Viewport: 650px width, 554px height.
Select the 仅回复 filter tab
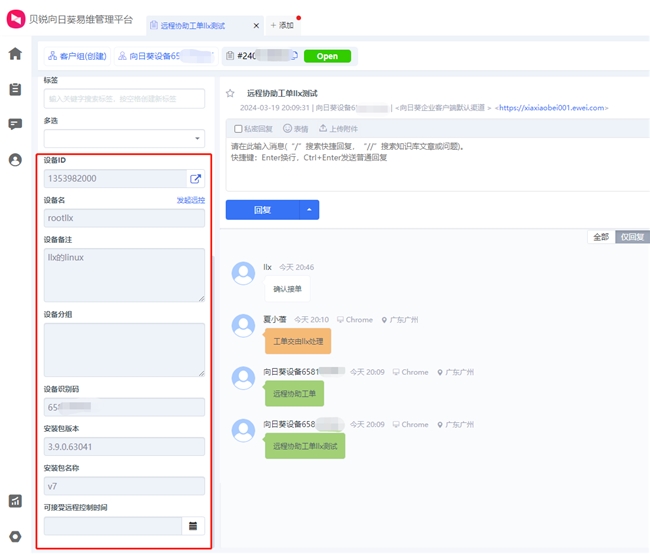tap(632, 237)
